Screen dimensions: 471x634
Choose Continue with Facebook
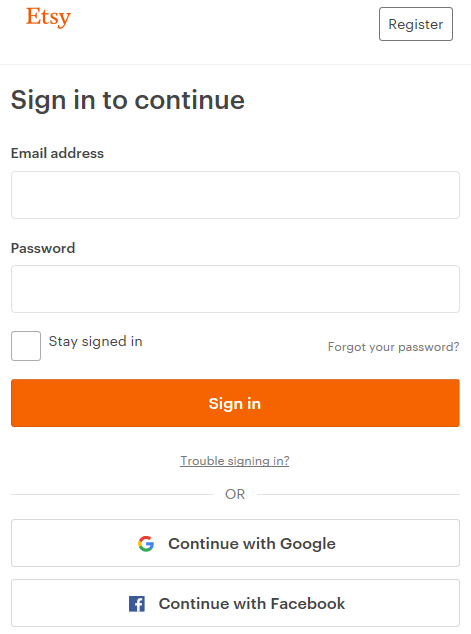coord(235,603)
